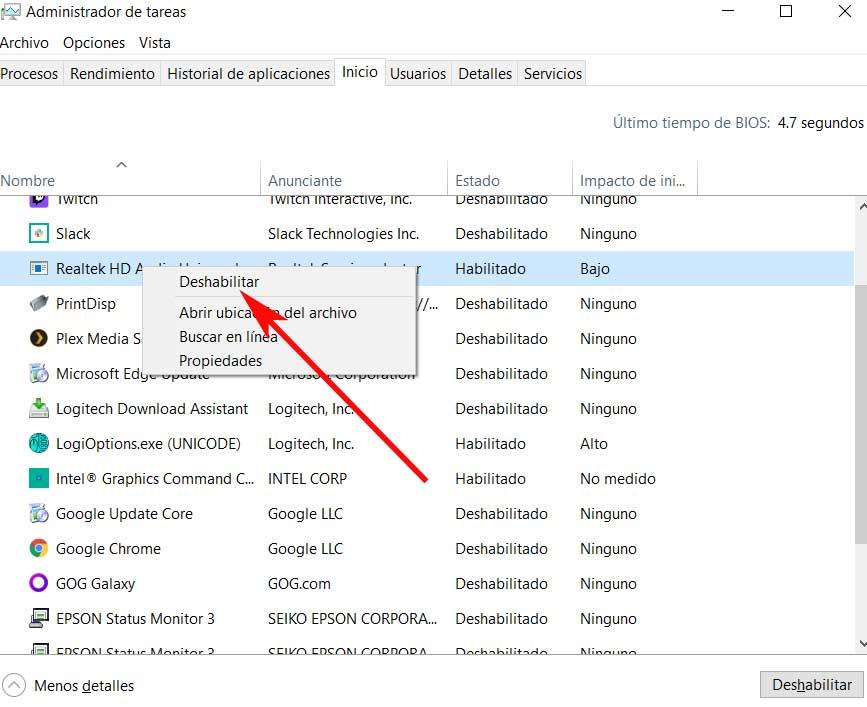867x707 pixels.
Task: Collapse view with Menos detalles arrow icon
Action: coord(14,685)
